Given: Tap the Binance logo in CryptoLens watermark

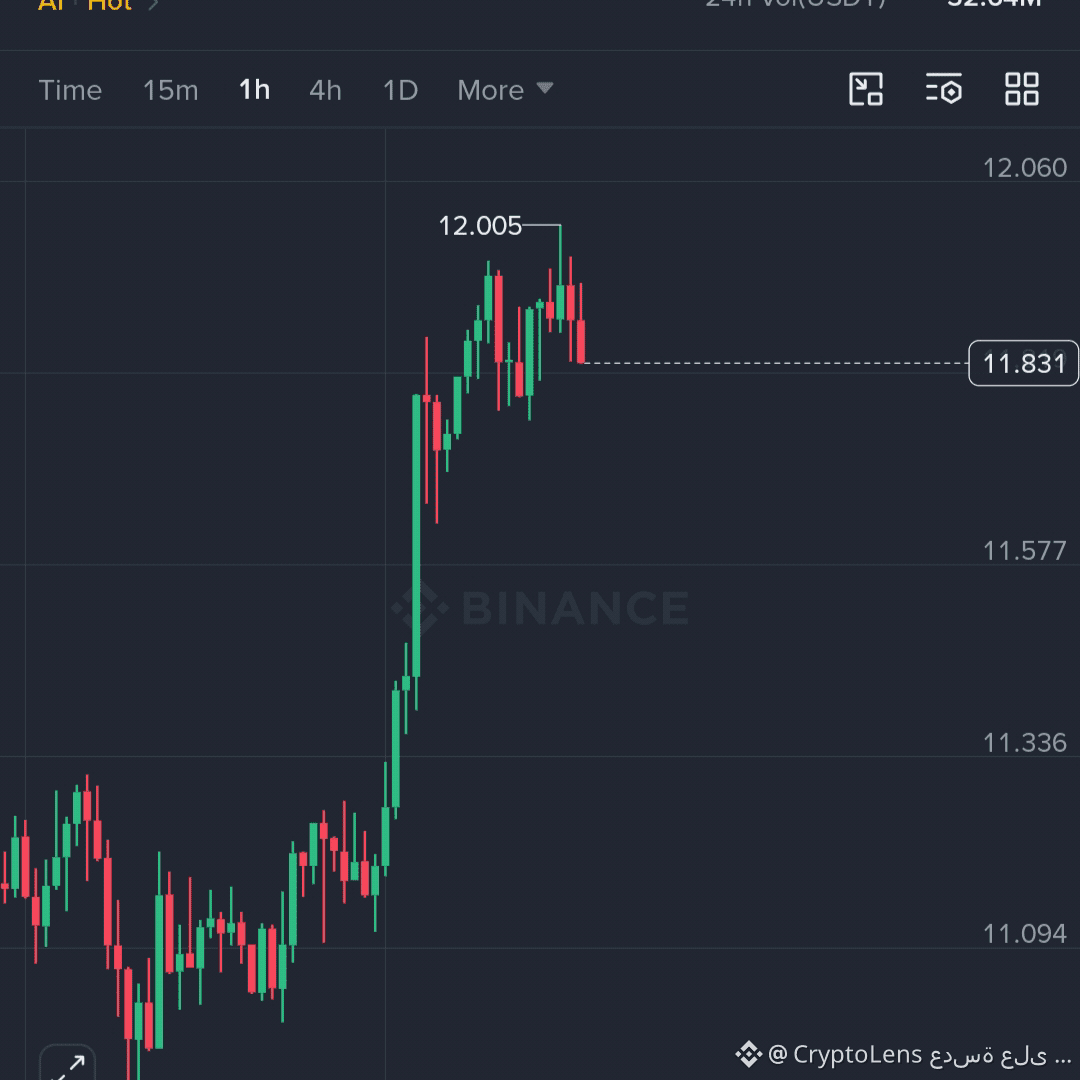Looking at the screenshot, I should (749, 1054).
